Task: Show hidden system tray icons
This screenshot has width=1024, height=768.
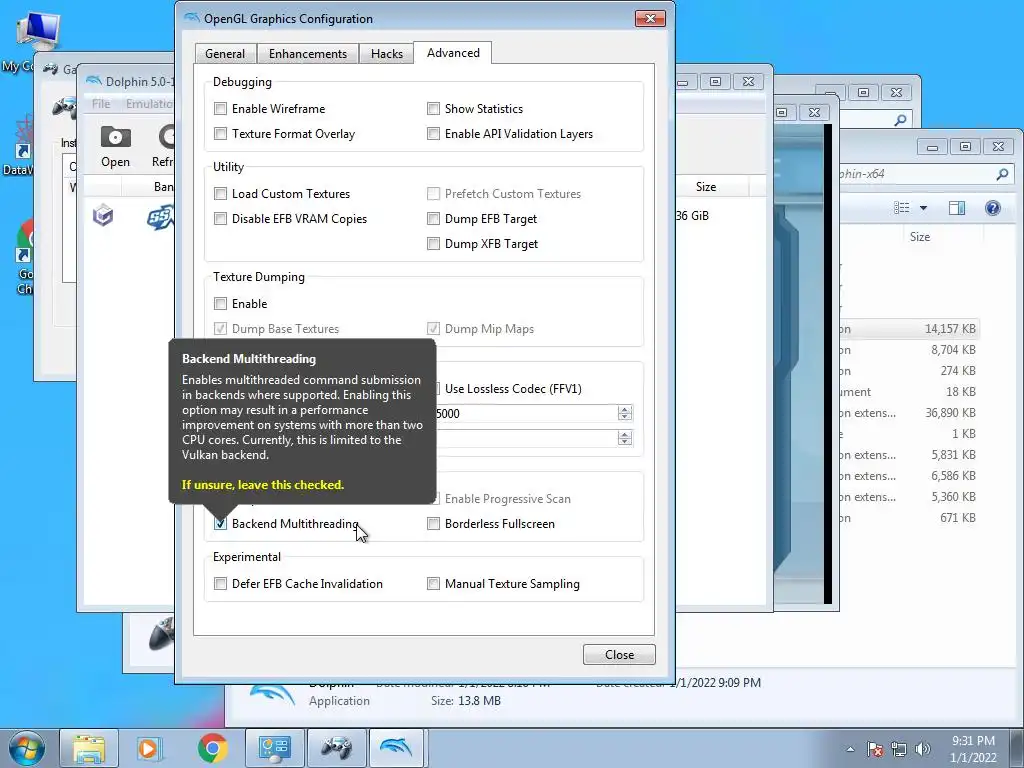Action: (850, 749)
